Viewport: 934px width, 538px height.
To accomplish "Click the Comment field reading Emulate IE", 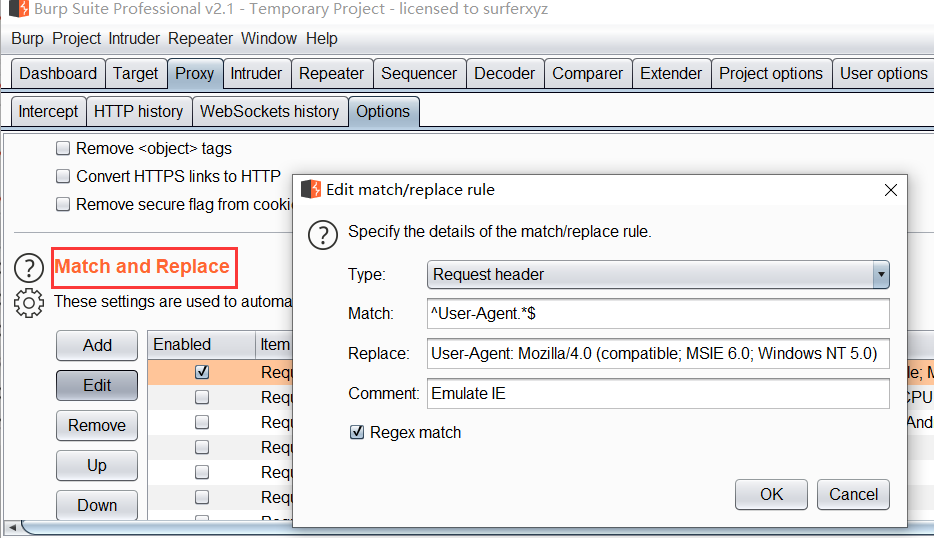I will point(658,393).
